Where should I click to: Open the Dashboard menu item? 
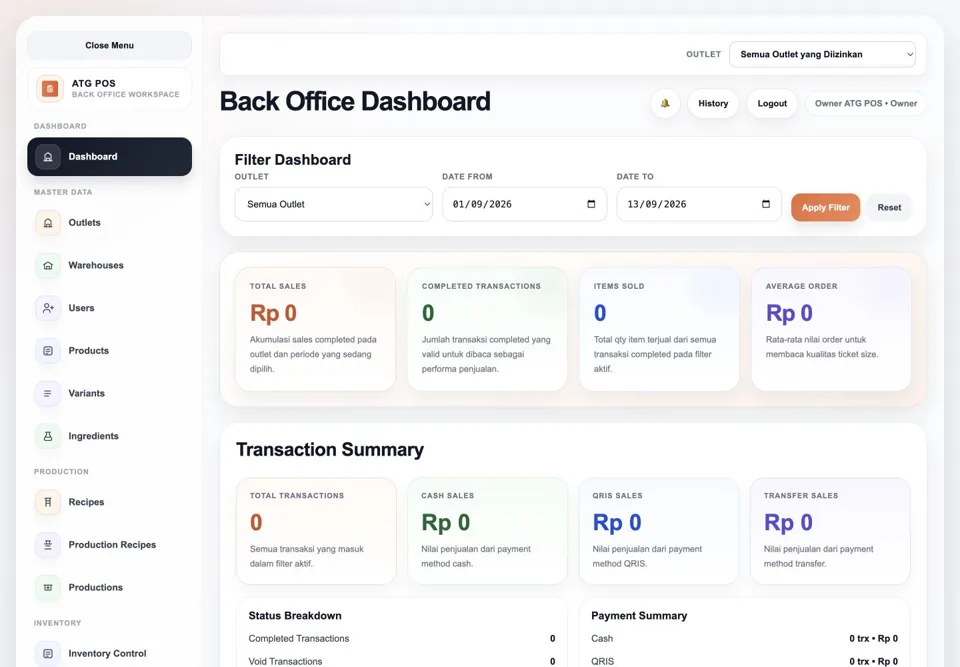(x=110, y=157)
